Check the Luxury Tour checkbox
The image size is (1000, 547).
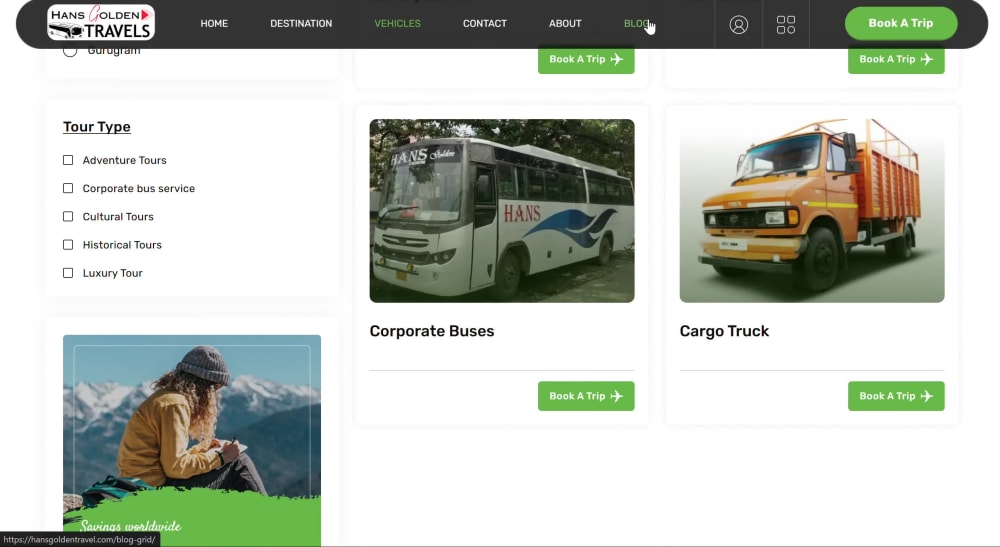click(68, 273)
